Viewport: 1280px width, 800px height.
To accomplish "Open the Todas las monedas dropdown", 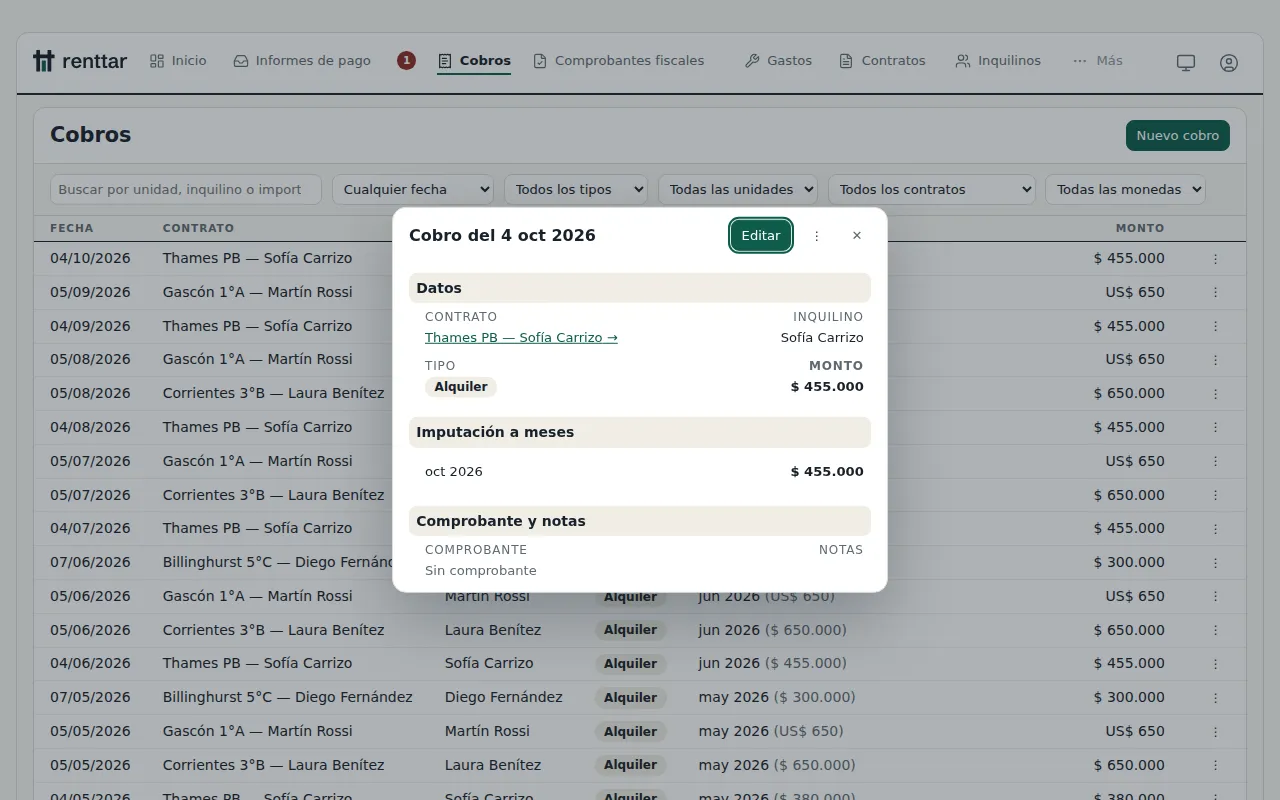I will coord(1125,189).
